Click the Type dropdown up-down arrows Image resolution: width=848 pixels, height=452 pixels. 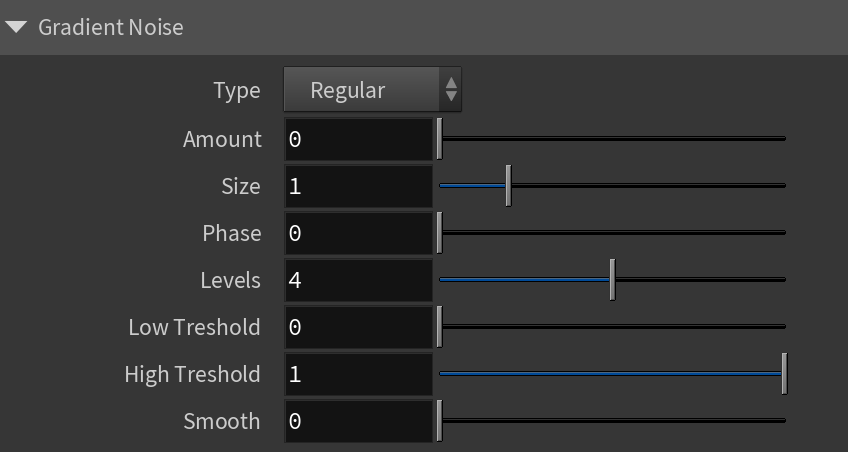tap(451, 90)
